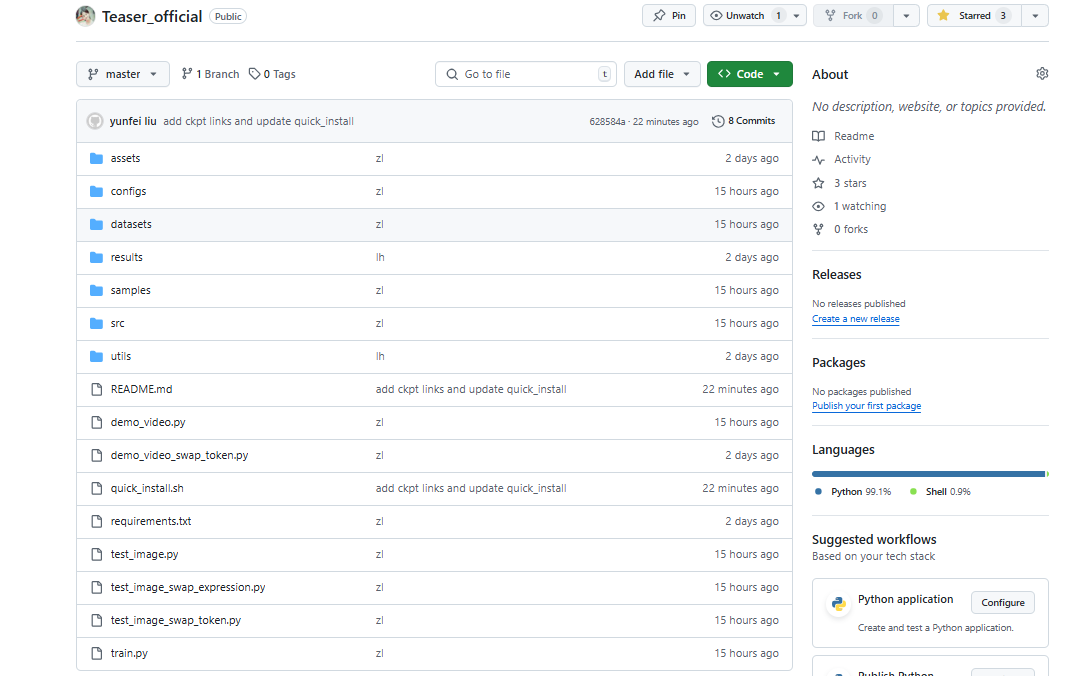
Task: Click the Releases heading link
Action: (837, 274)
